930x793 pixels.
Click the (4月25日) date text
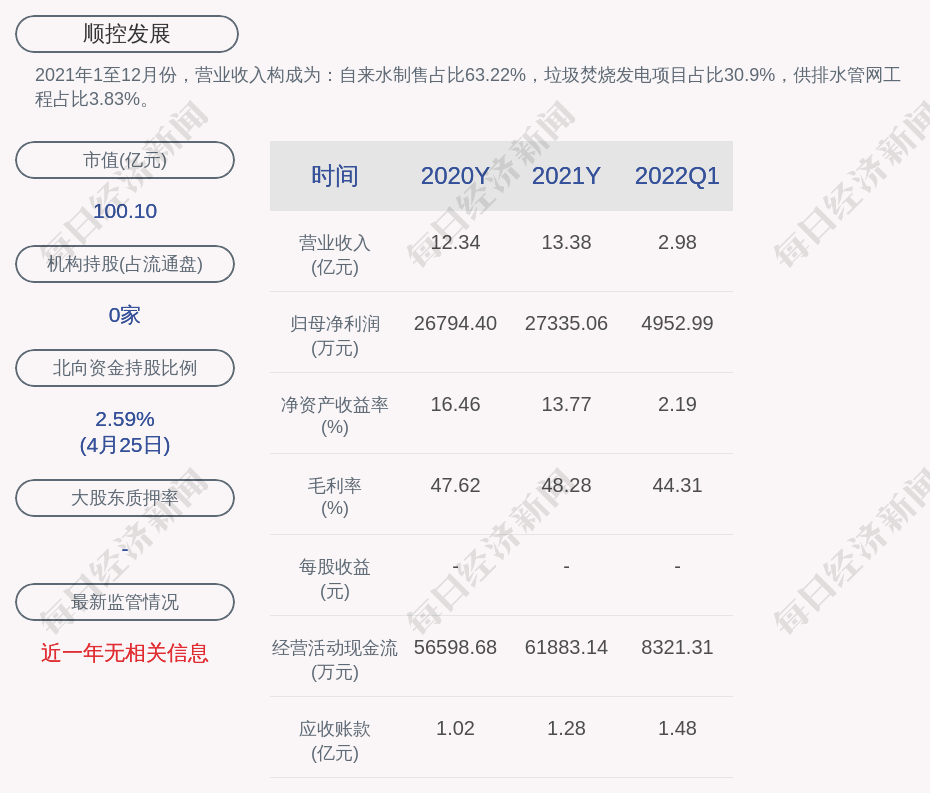125,445
